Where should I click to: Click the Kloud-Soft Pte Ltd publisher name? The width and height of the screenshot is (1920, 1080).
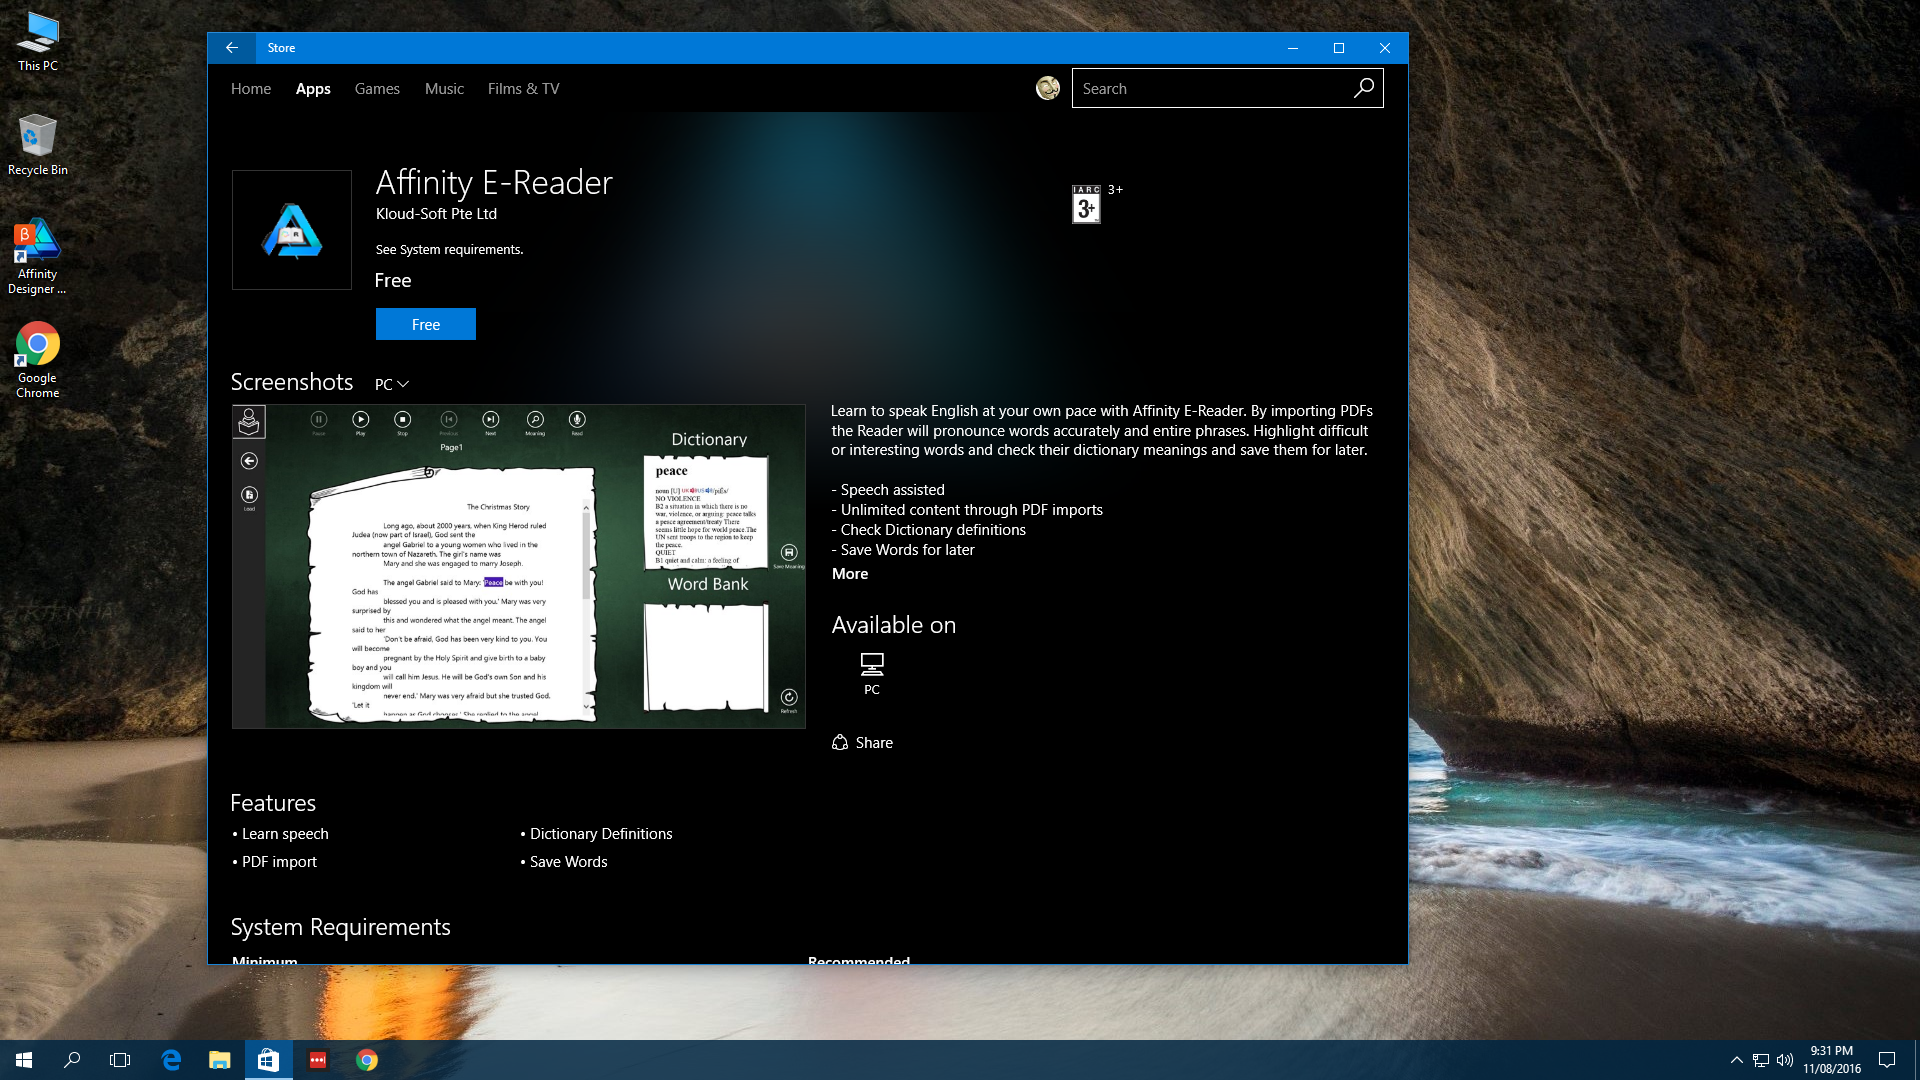436,214
